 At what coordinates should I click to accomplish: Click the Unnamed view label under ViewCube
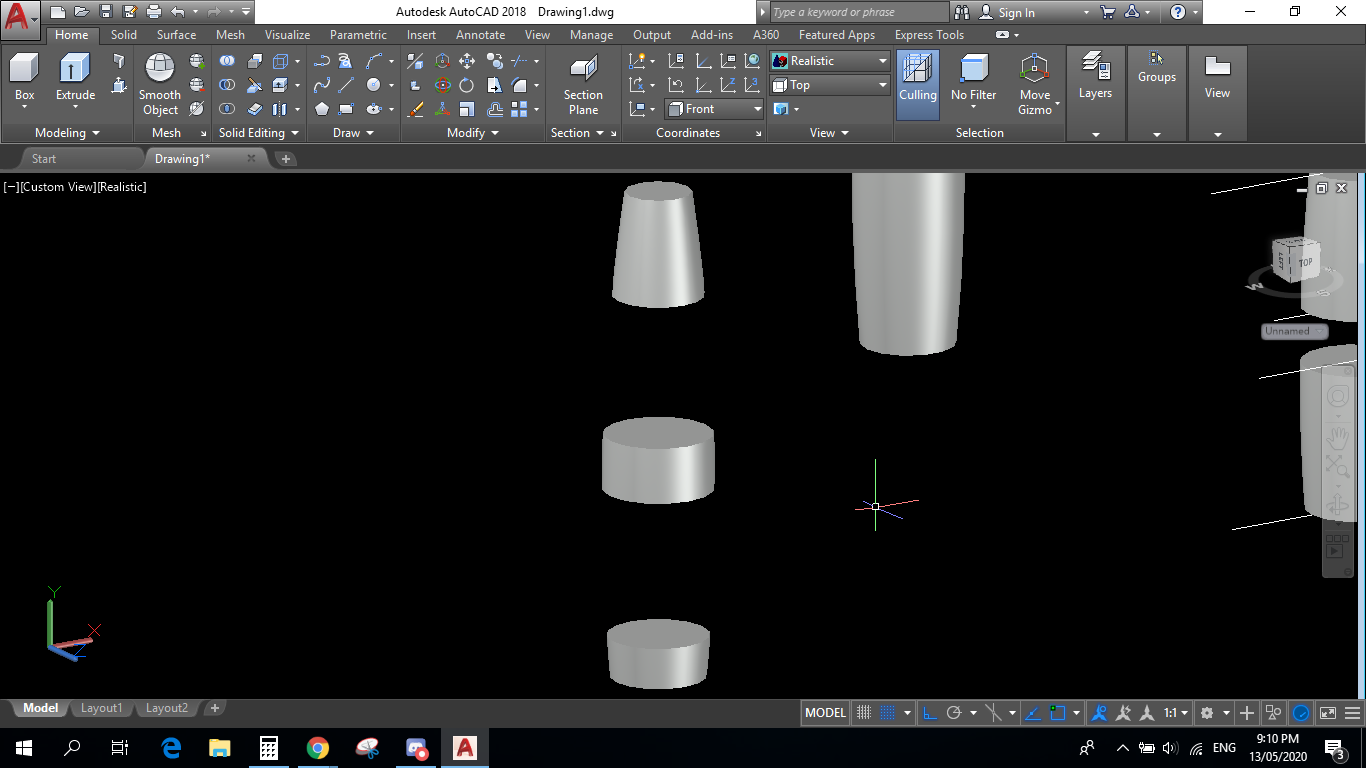coord(1293,331)
